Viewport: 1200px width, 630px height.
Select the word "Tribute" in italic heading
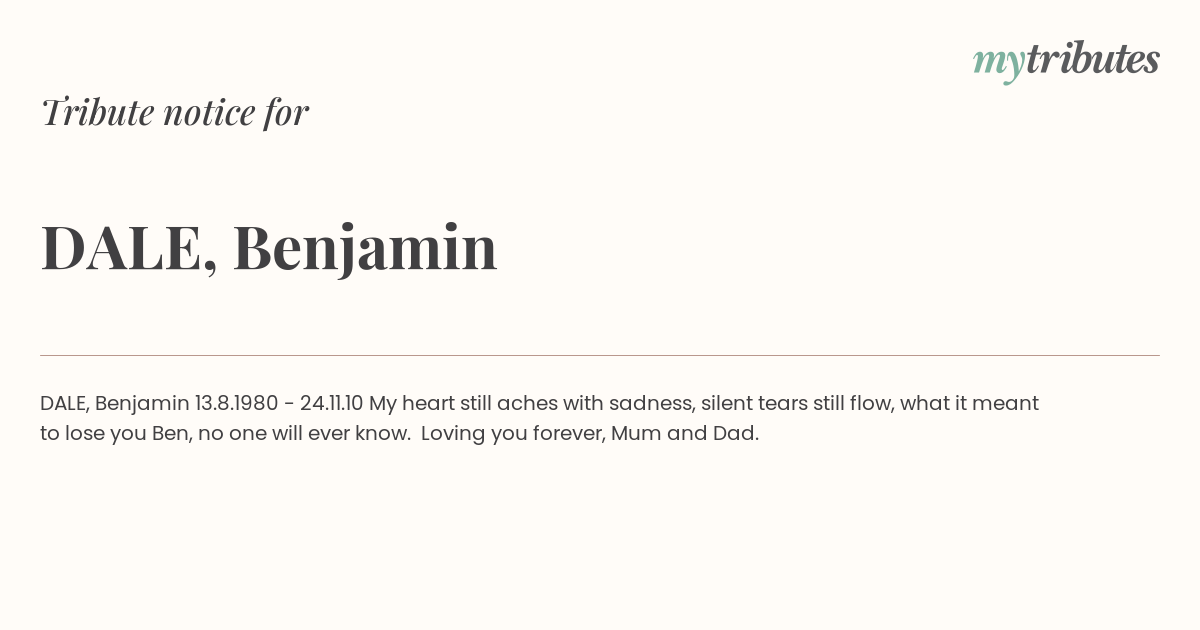(98, 112)
